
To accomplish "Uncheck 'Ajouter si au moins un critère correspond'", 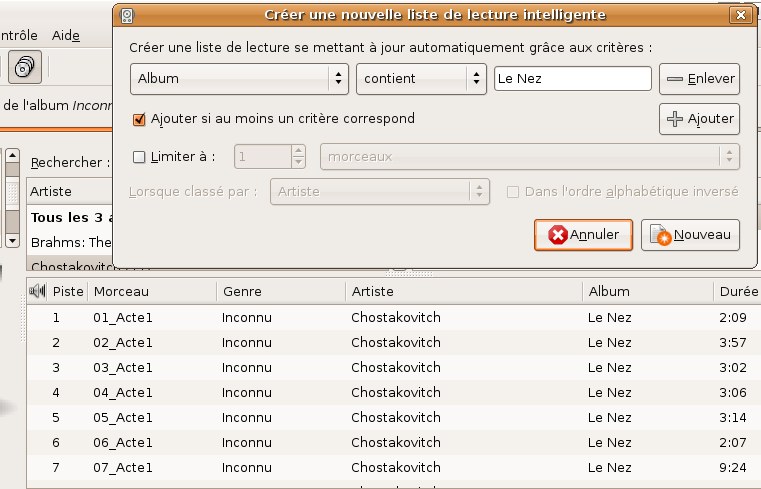I will coord(139,119).
